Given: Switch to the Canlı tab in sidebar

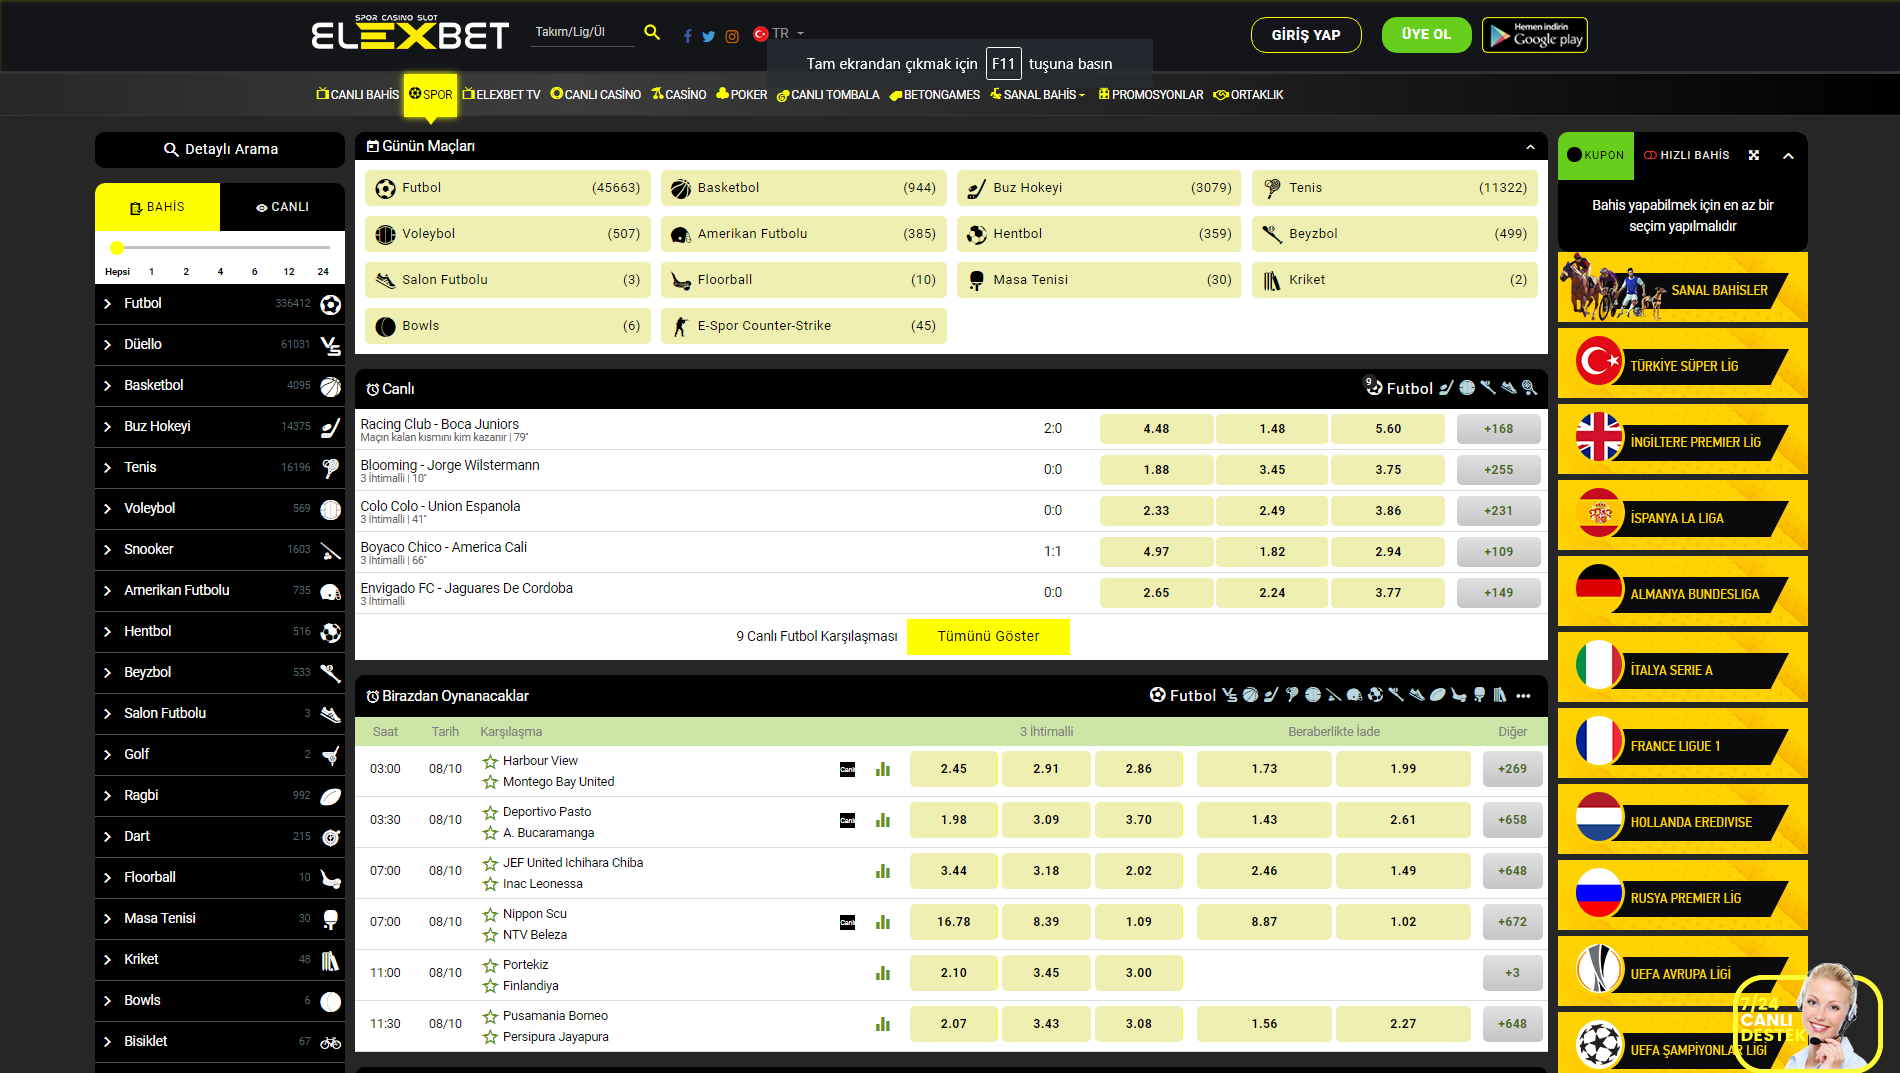Looking at the screenshot, I should pos(282,207).
